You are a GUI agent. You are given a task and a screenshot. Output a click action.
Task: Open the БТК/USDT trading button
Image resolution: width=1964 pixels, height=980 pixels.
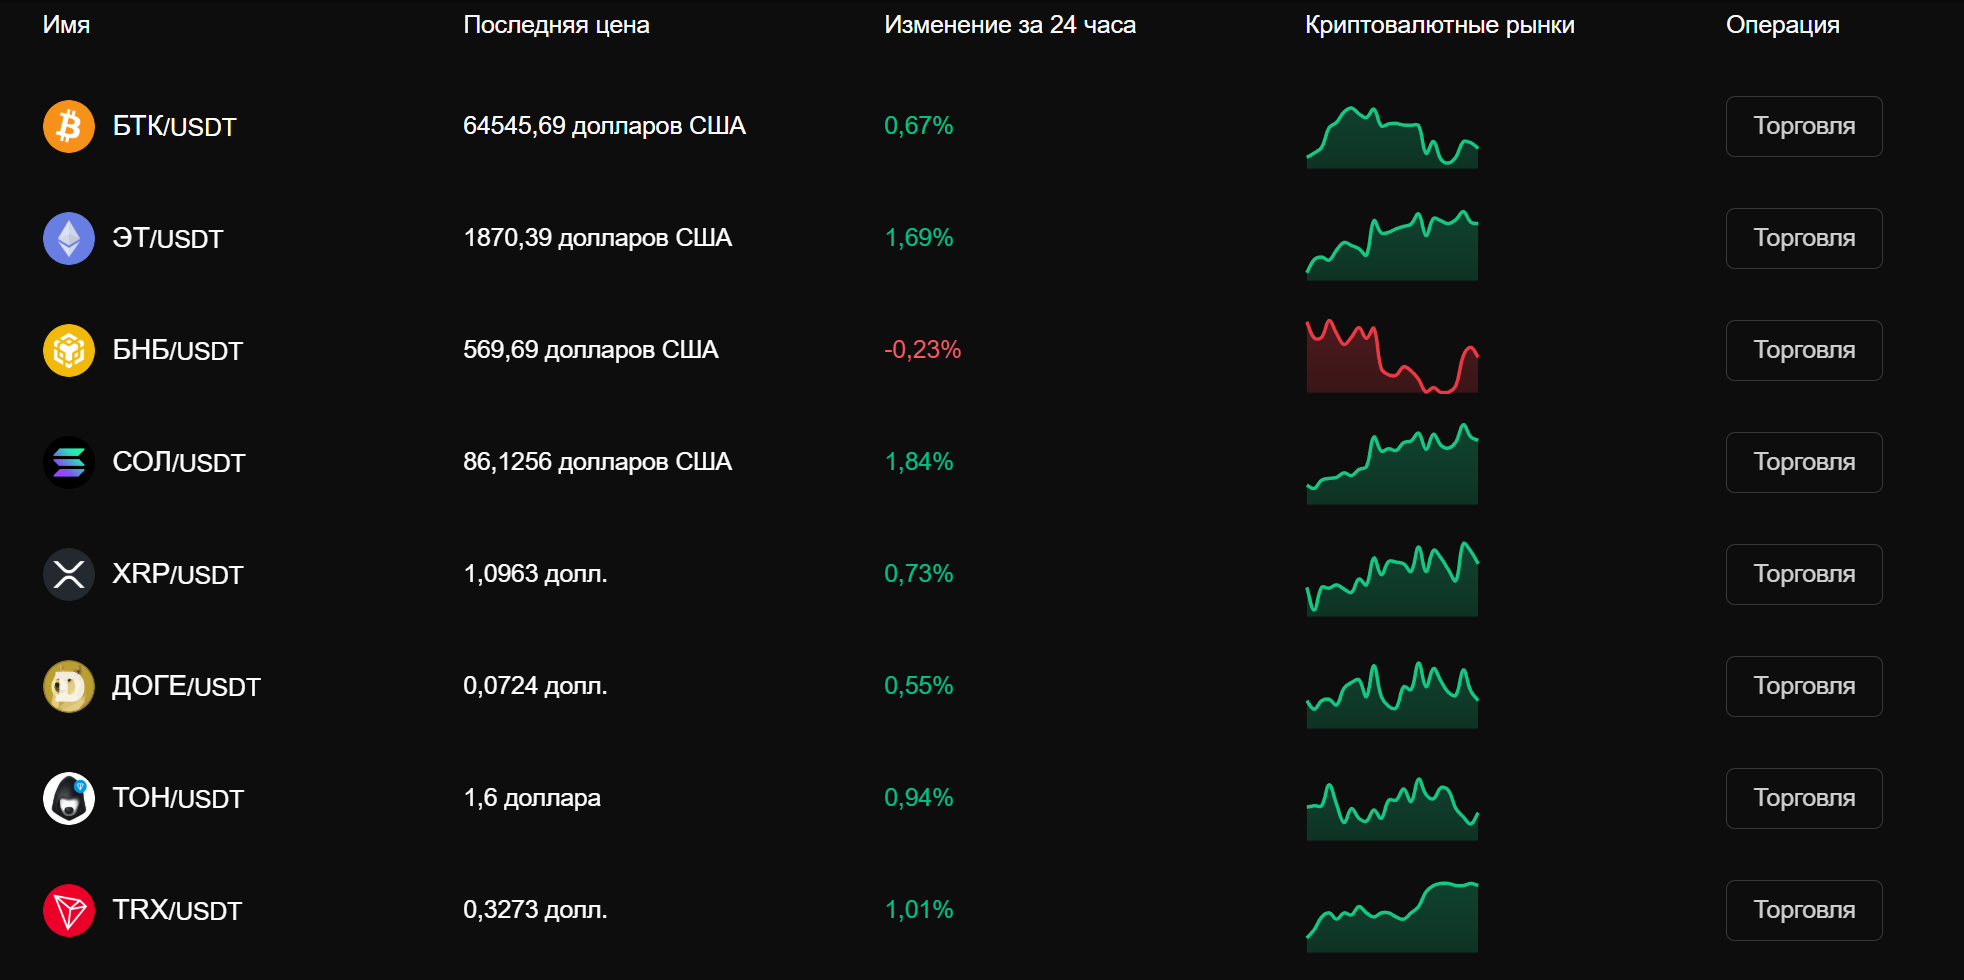click(1804, 126)
